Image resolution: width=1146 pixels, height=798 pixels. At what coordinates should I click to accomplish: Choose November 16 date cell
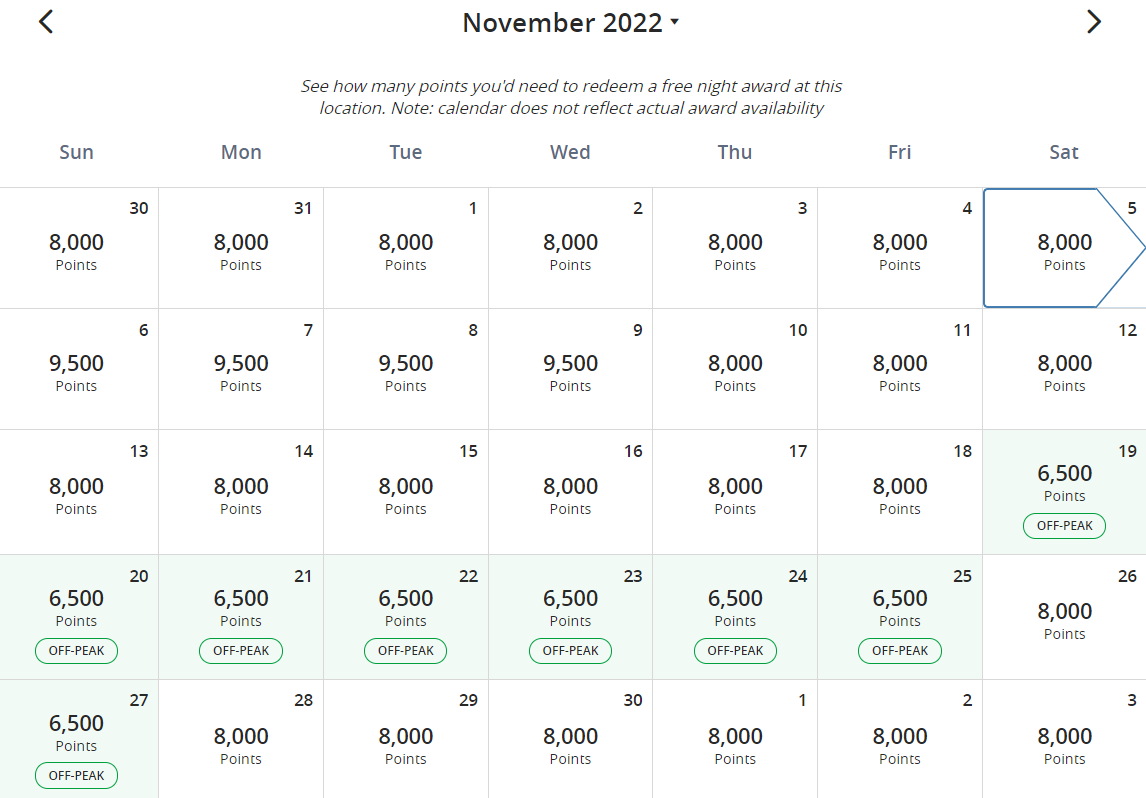[570, 493]
